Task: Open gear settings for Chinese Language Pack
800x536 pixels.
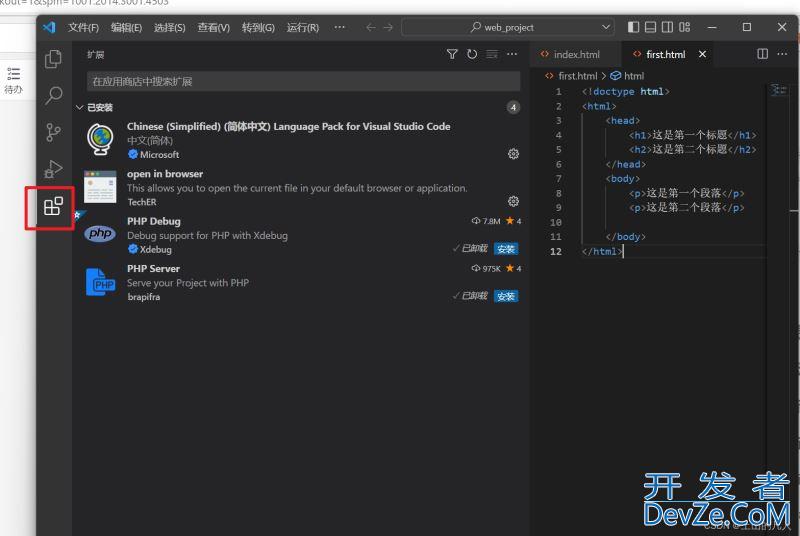Action: (x=513, y=154)
